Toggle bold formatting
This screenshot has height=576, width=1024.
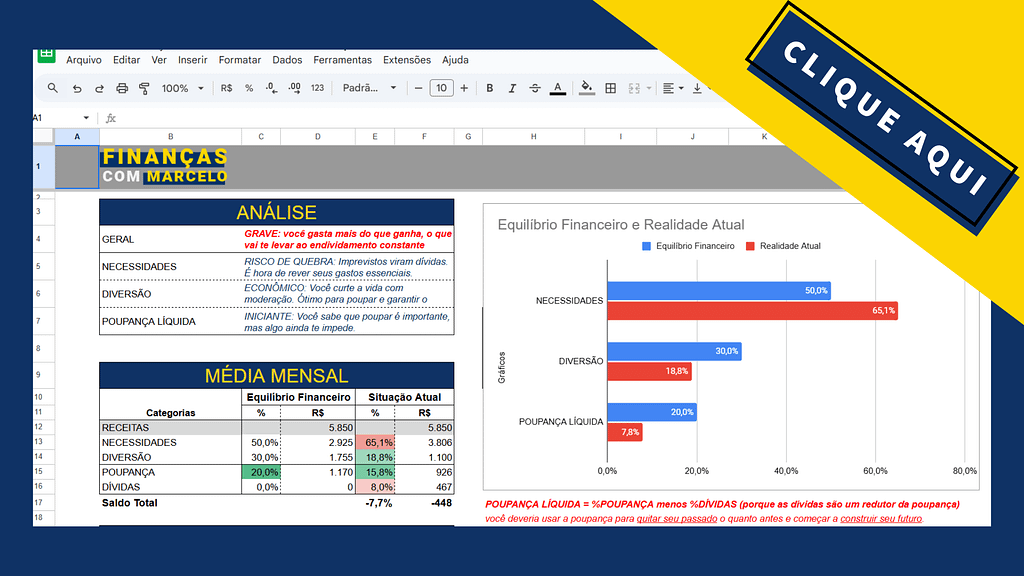[x=490, y=88]
